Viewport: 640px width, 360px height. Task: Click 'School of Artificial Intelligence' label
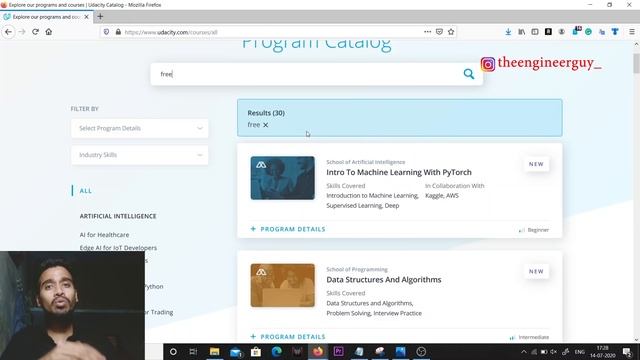pos(366,162)
